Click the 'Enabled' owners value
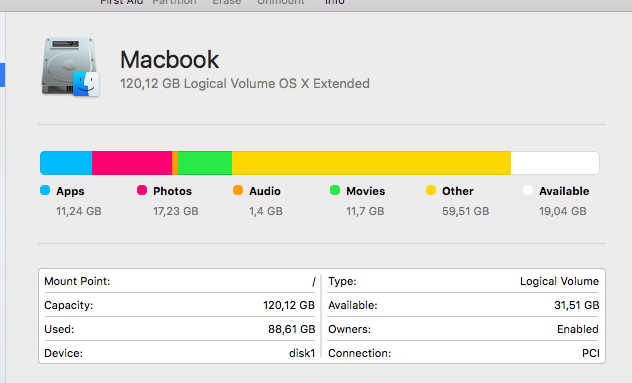 coord(578,329)
